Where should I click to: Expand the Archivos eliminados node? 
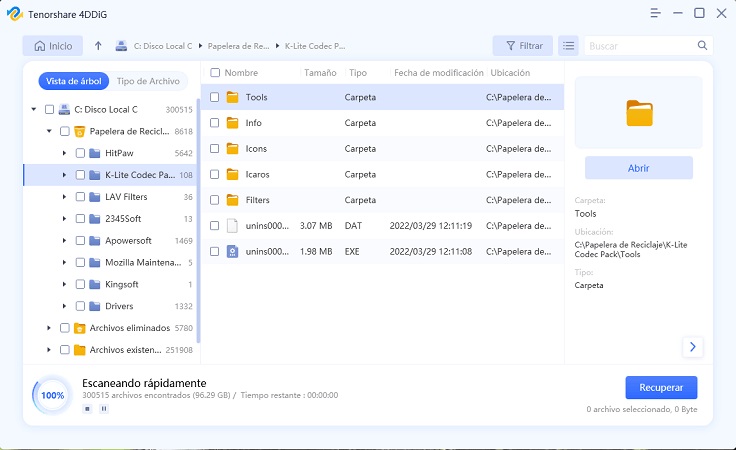click(x=49, y=328)
